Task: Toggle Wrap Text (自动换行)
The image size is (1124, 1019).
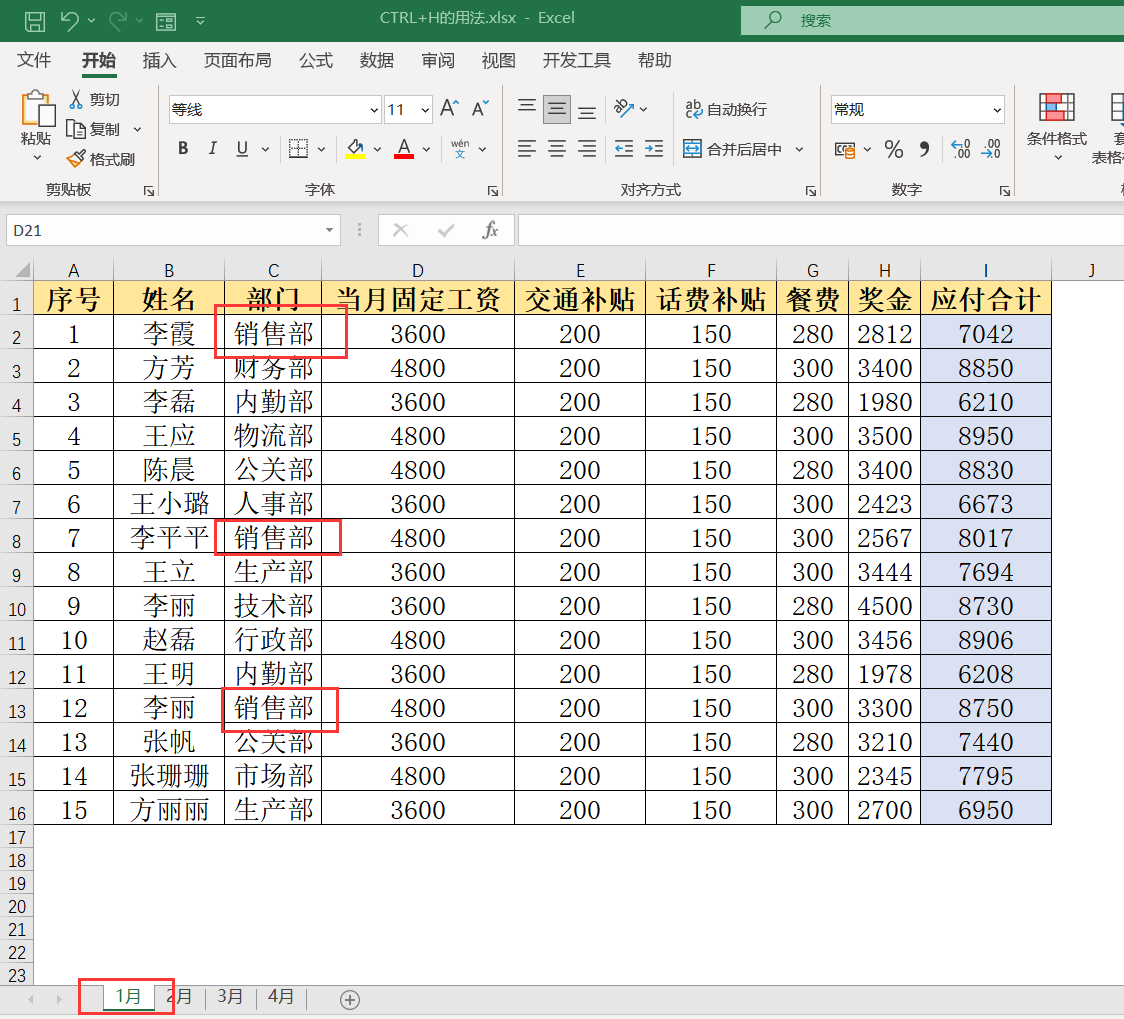Action: (x=725, y=109)
